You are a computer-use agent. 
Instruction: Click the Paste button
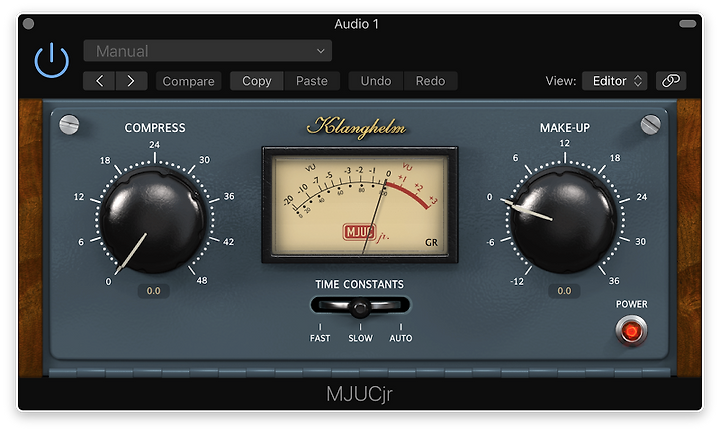click(312, 81)
